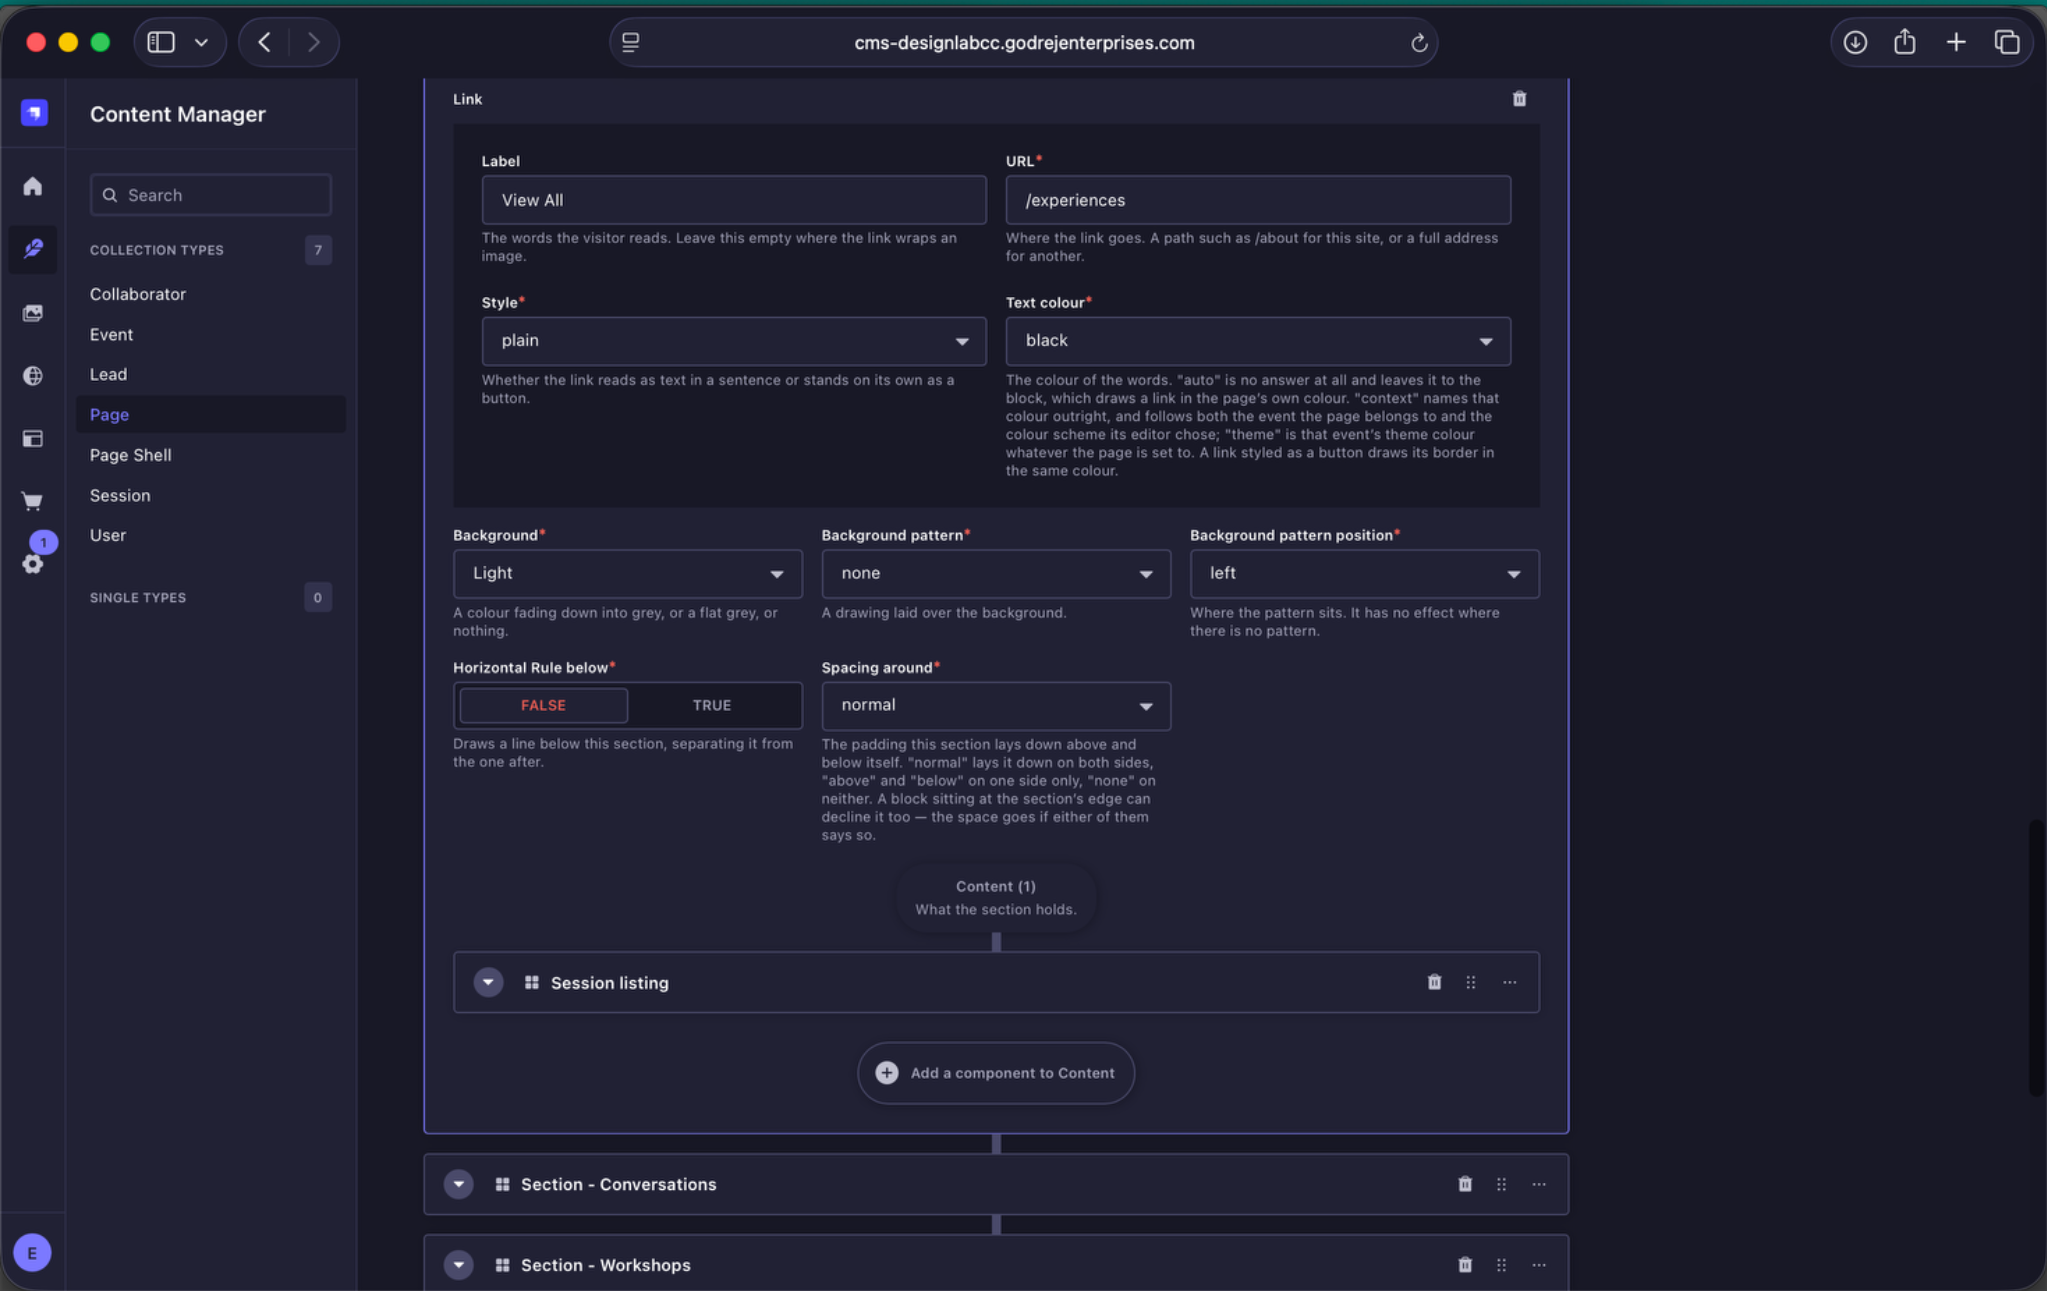Viewport: 2047px width, 1291px height.
Task: Grab the Session listing drag handle
Action: click(x=1471, y=982)
